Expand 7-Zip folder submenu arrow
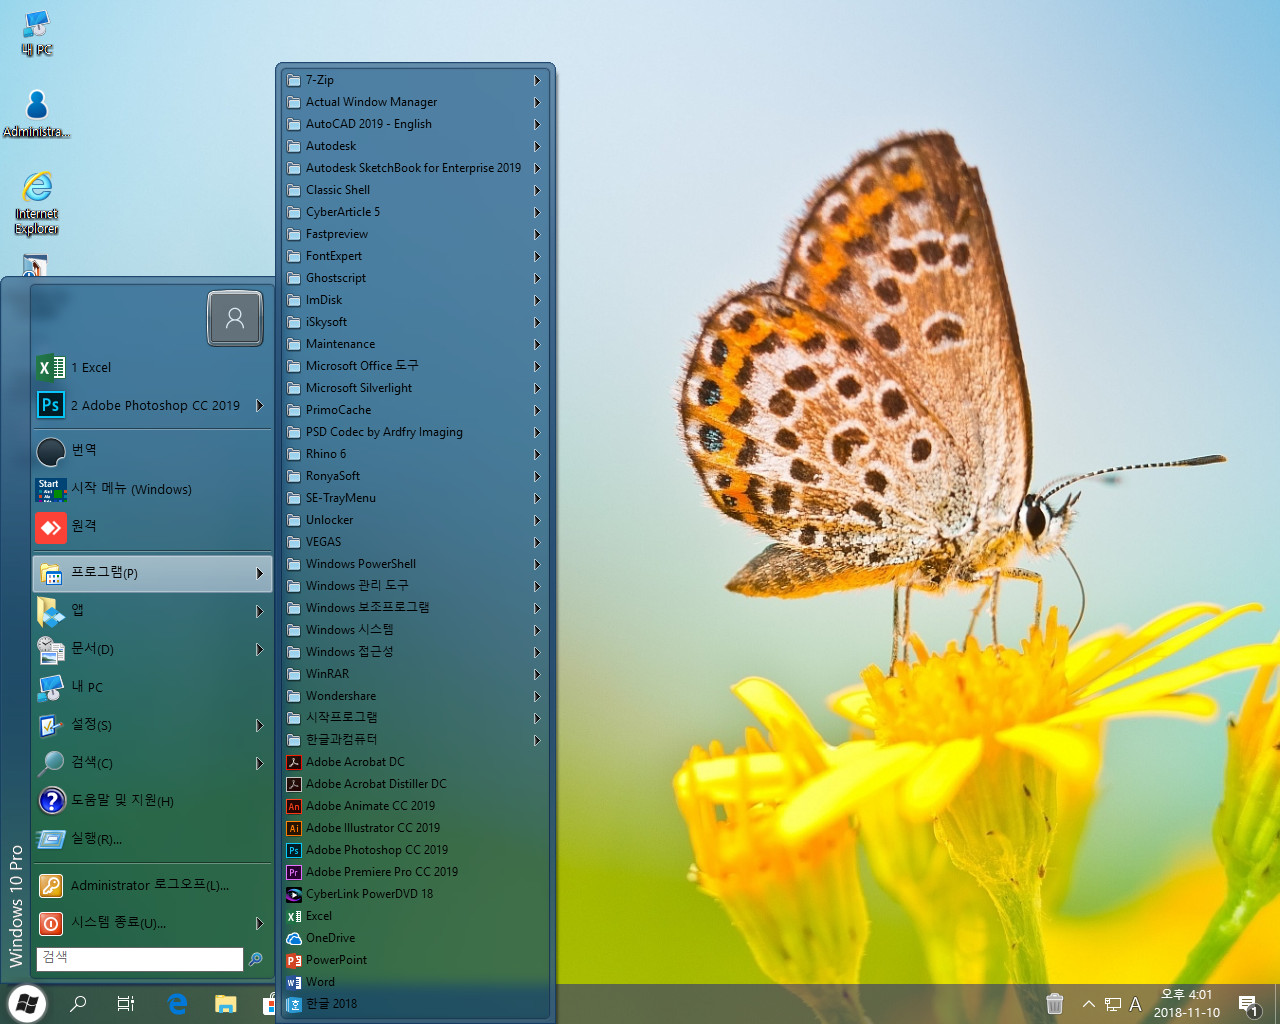Screen dimensions: 1280x1024 537,80
